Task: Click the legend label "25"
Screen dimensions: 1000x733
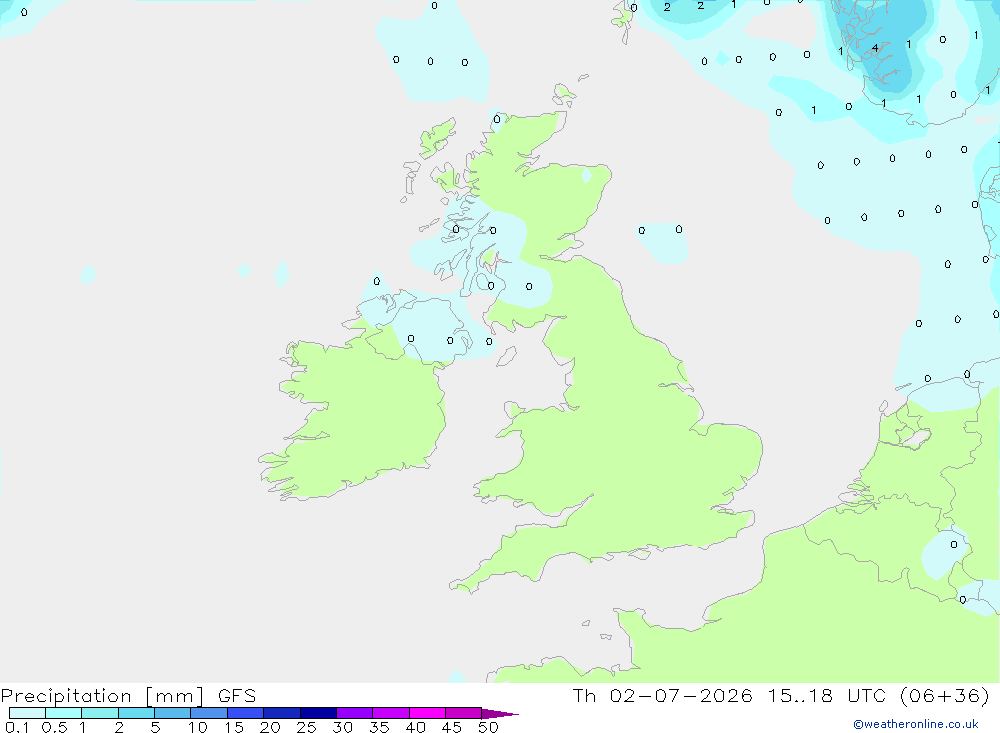Action: (307, 727)
